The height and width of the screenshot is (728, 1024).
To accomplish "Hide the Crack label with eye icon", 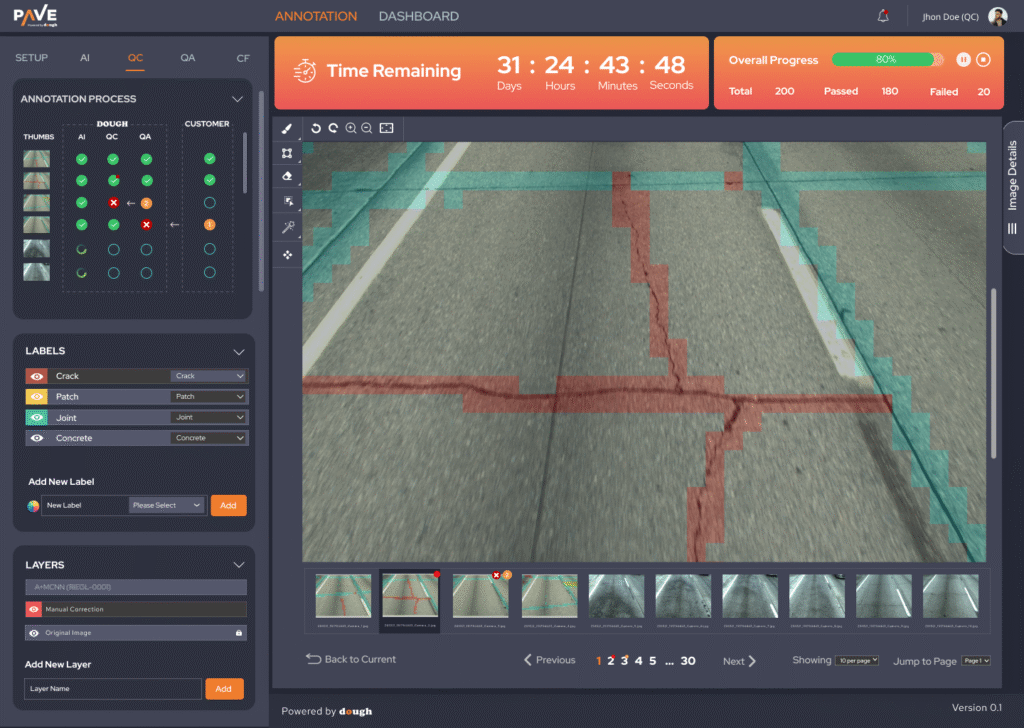I will 36,376.
